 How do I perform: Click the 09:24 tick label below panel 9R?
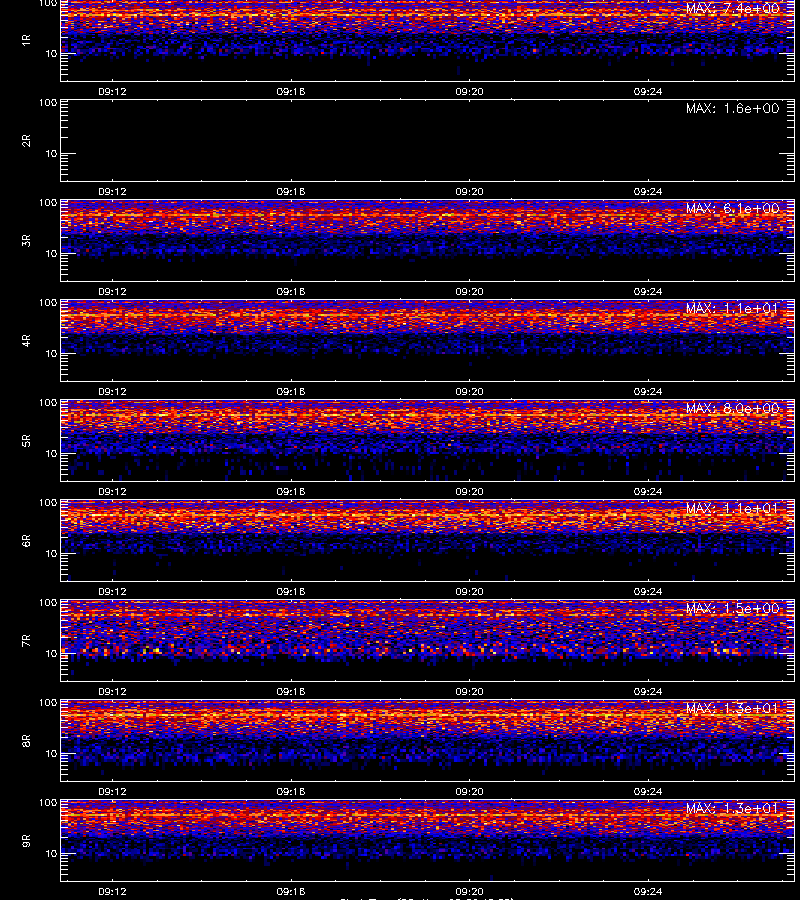[x=648, y=891]
